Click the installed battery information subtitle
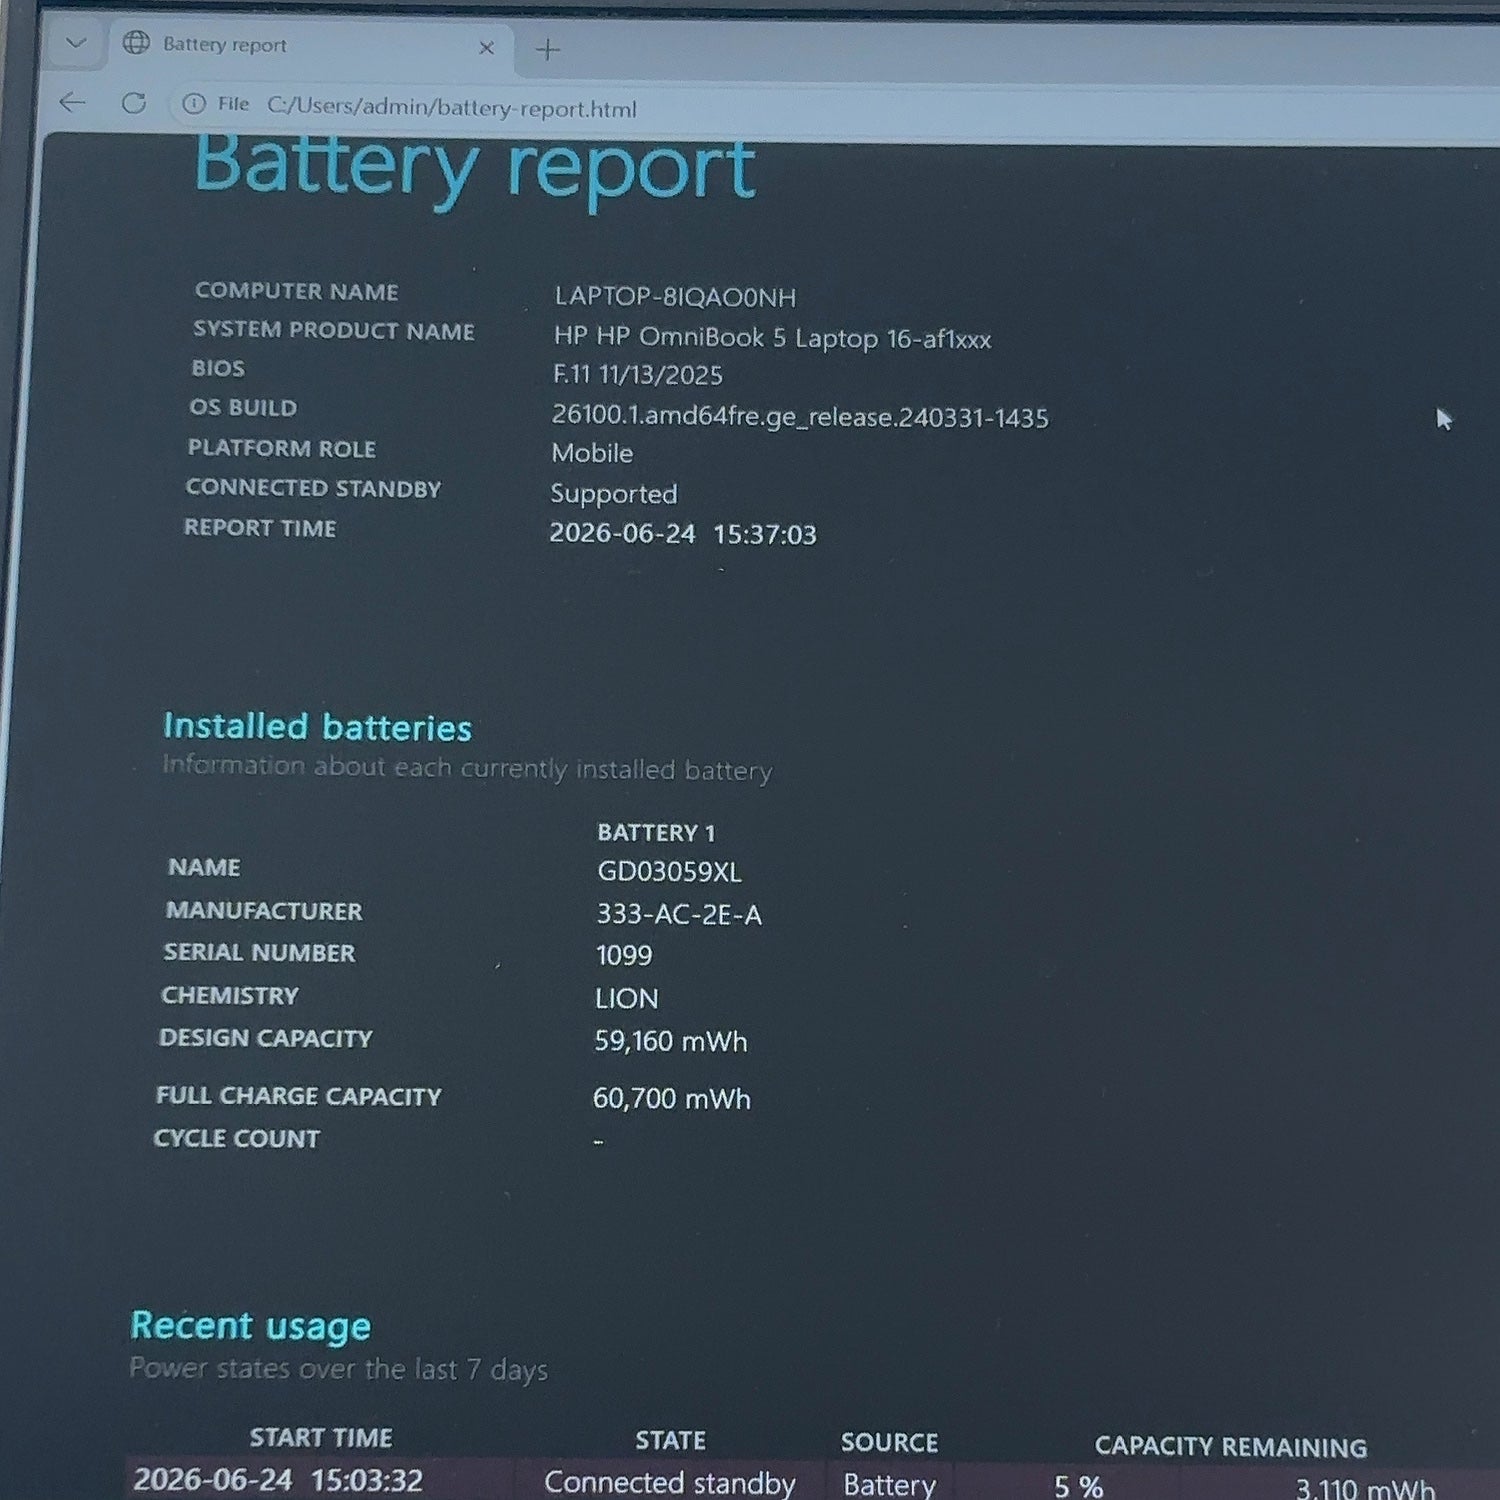 coord(467,768)
